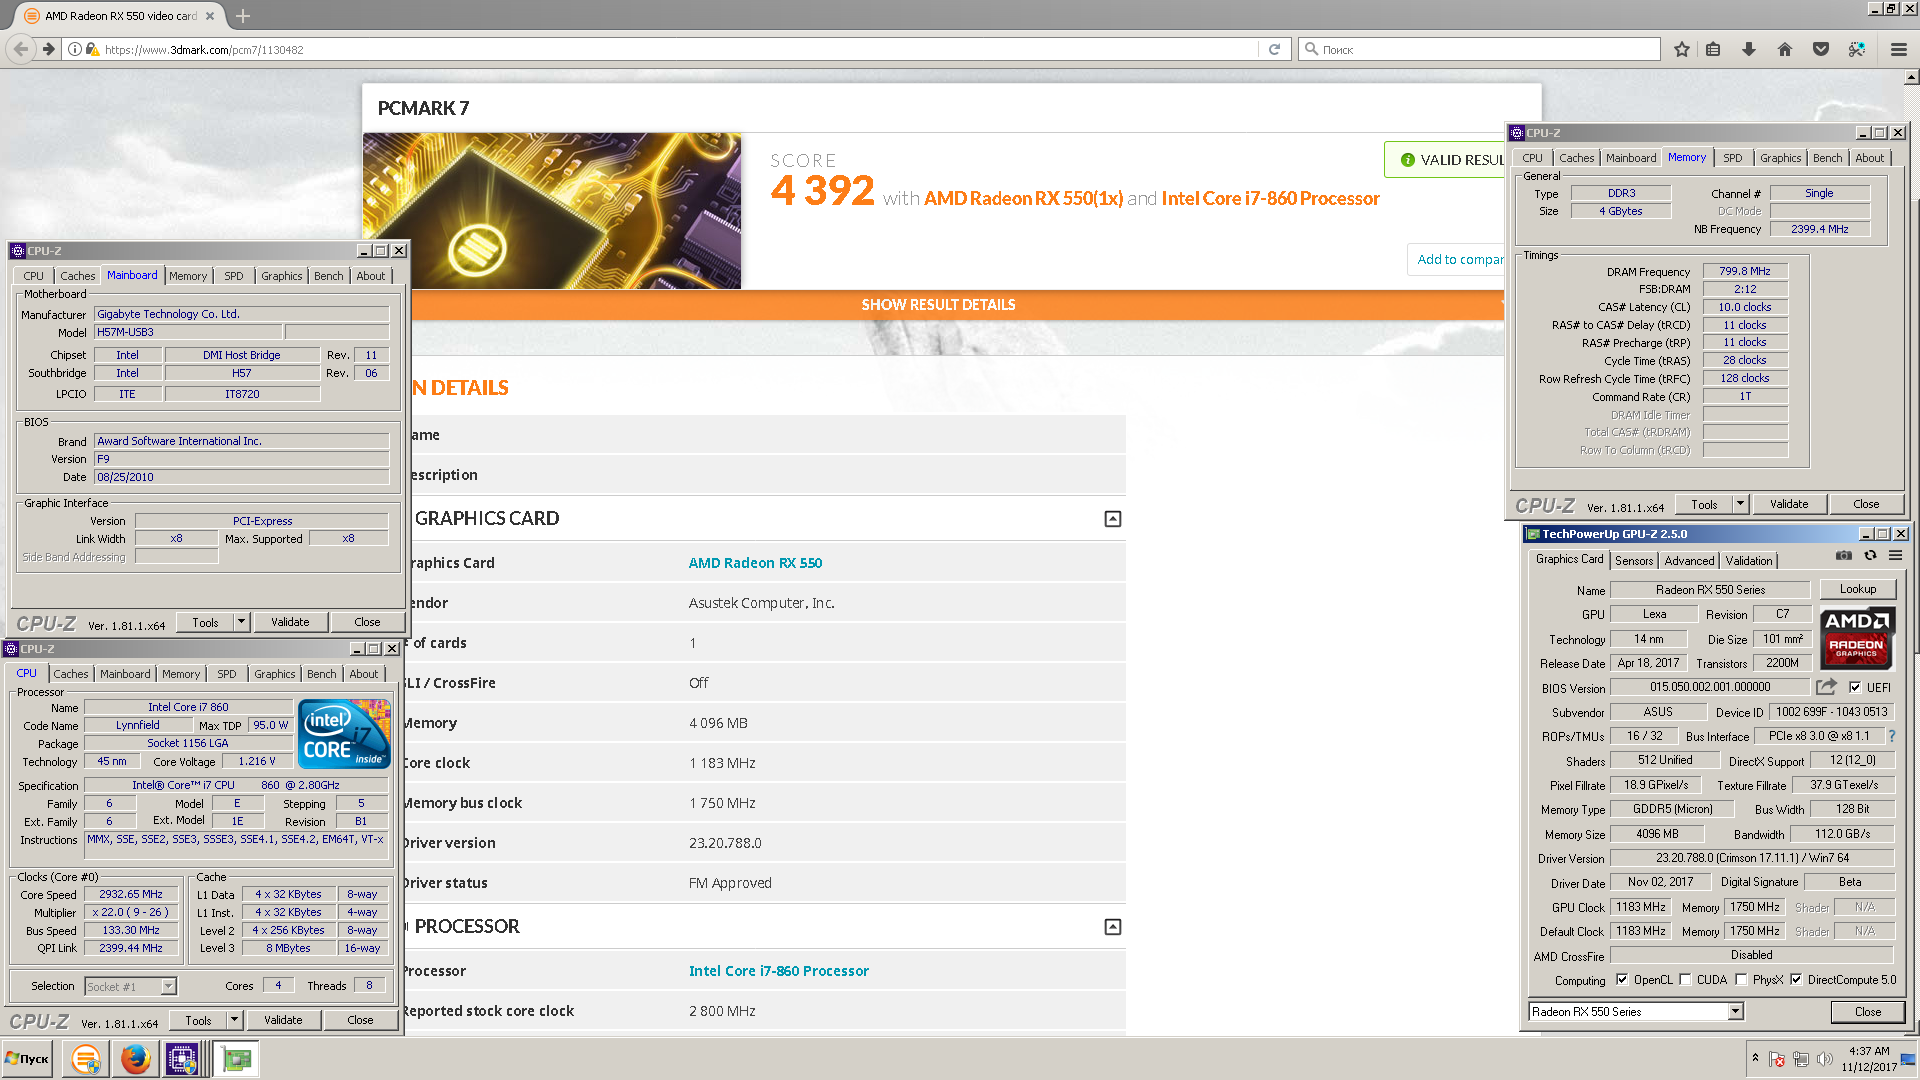
Task: Toggle the CUDA checkbox
Action: coord(1685,980)
